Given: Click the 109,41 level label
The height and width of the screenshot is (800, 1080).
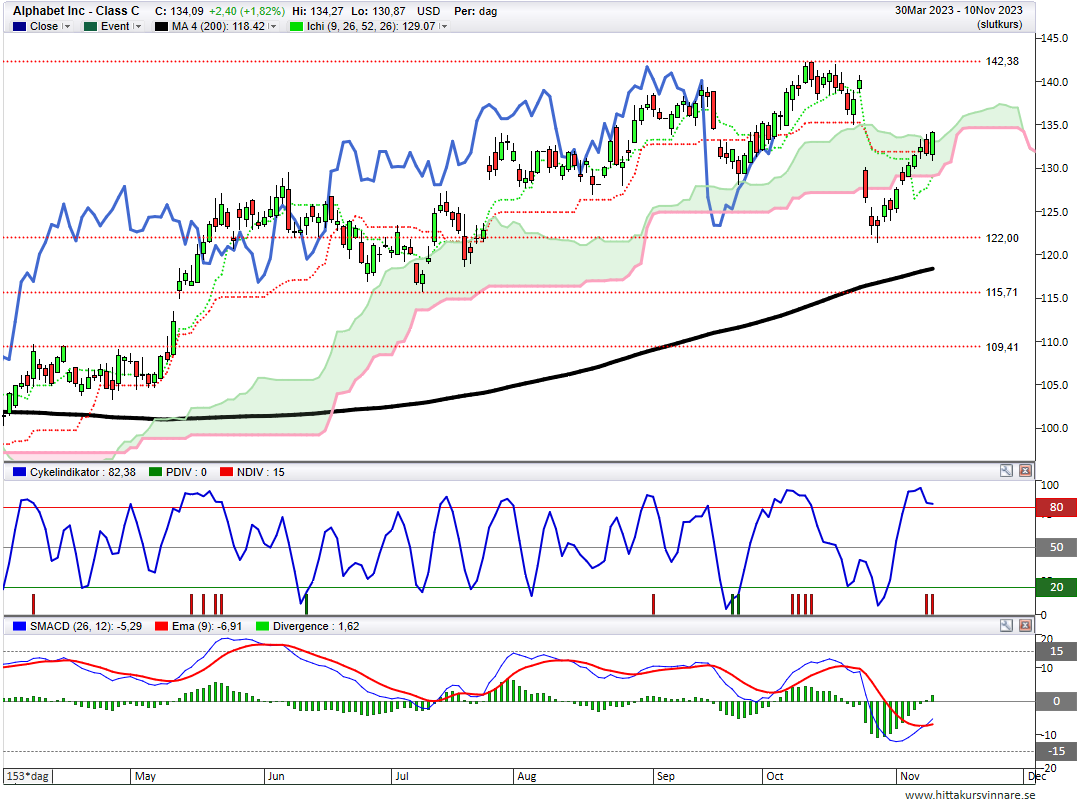Looking at the screenshot, I should coord(1002,347).
